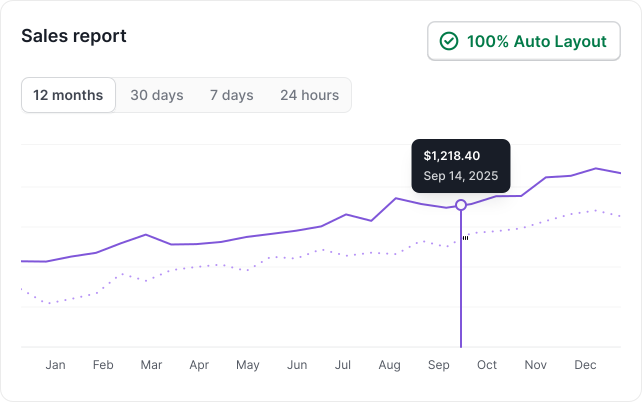
Task: Click the green checkmark circle icon
Action: [x=449, y=42]
